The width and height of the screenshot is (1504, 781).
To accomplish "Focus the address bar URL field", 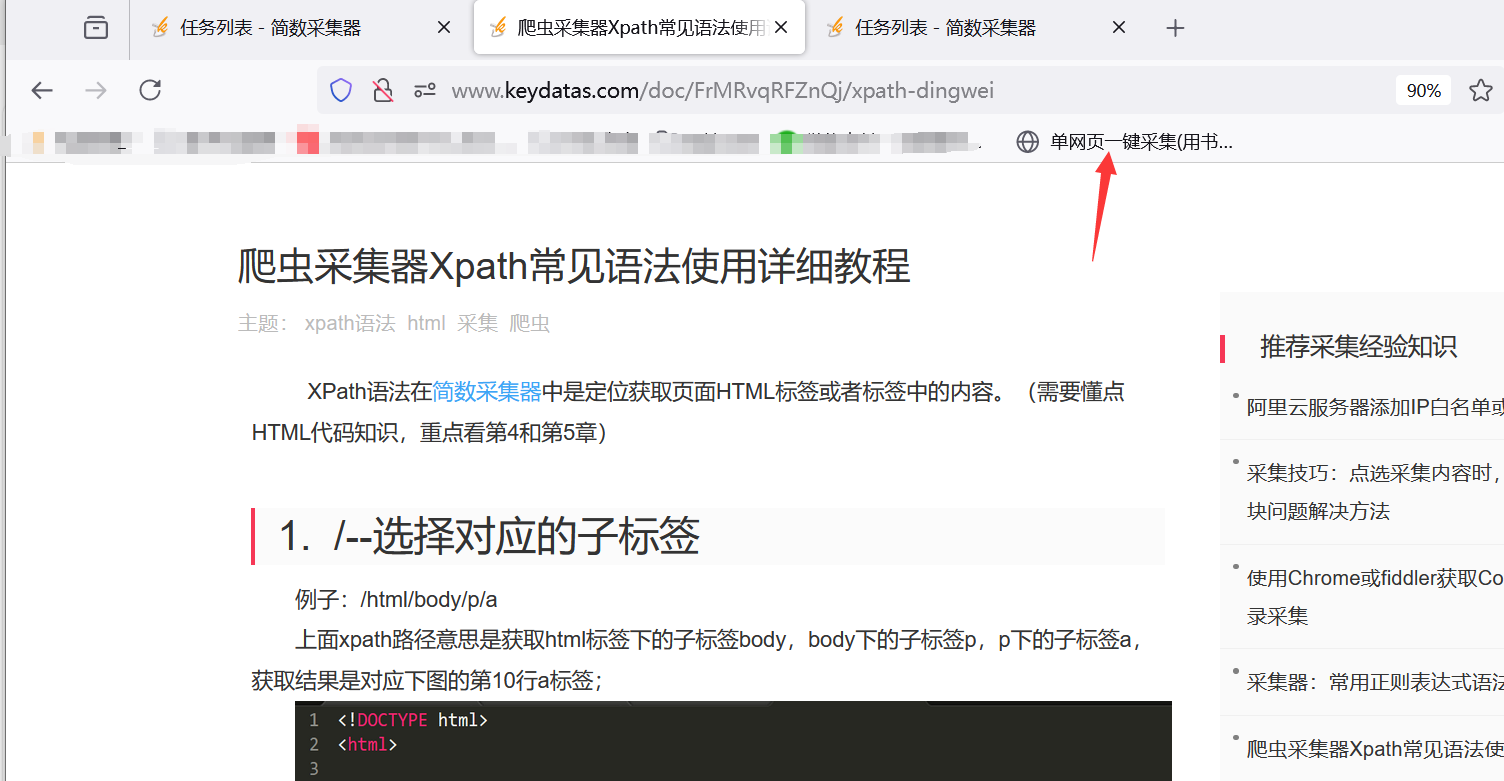I will [722, 91].
